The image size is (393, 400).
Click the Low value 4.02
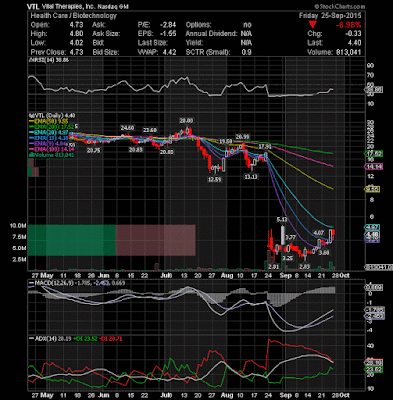coord(77,43)
